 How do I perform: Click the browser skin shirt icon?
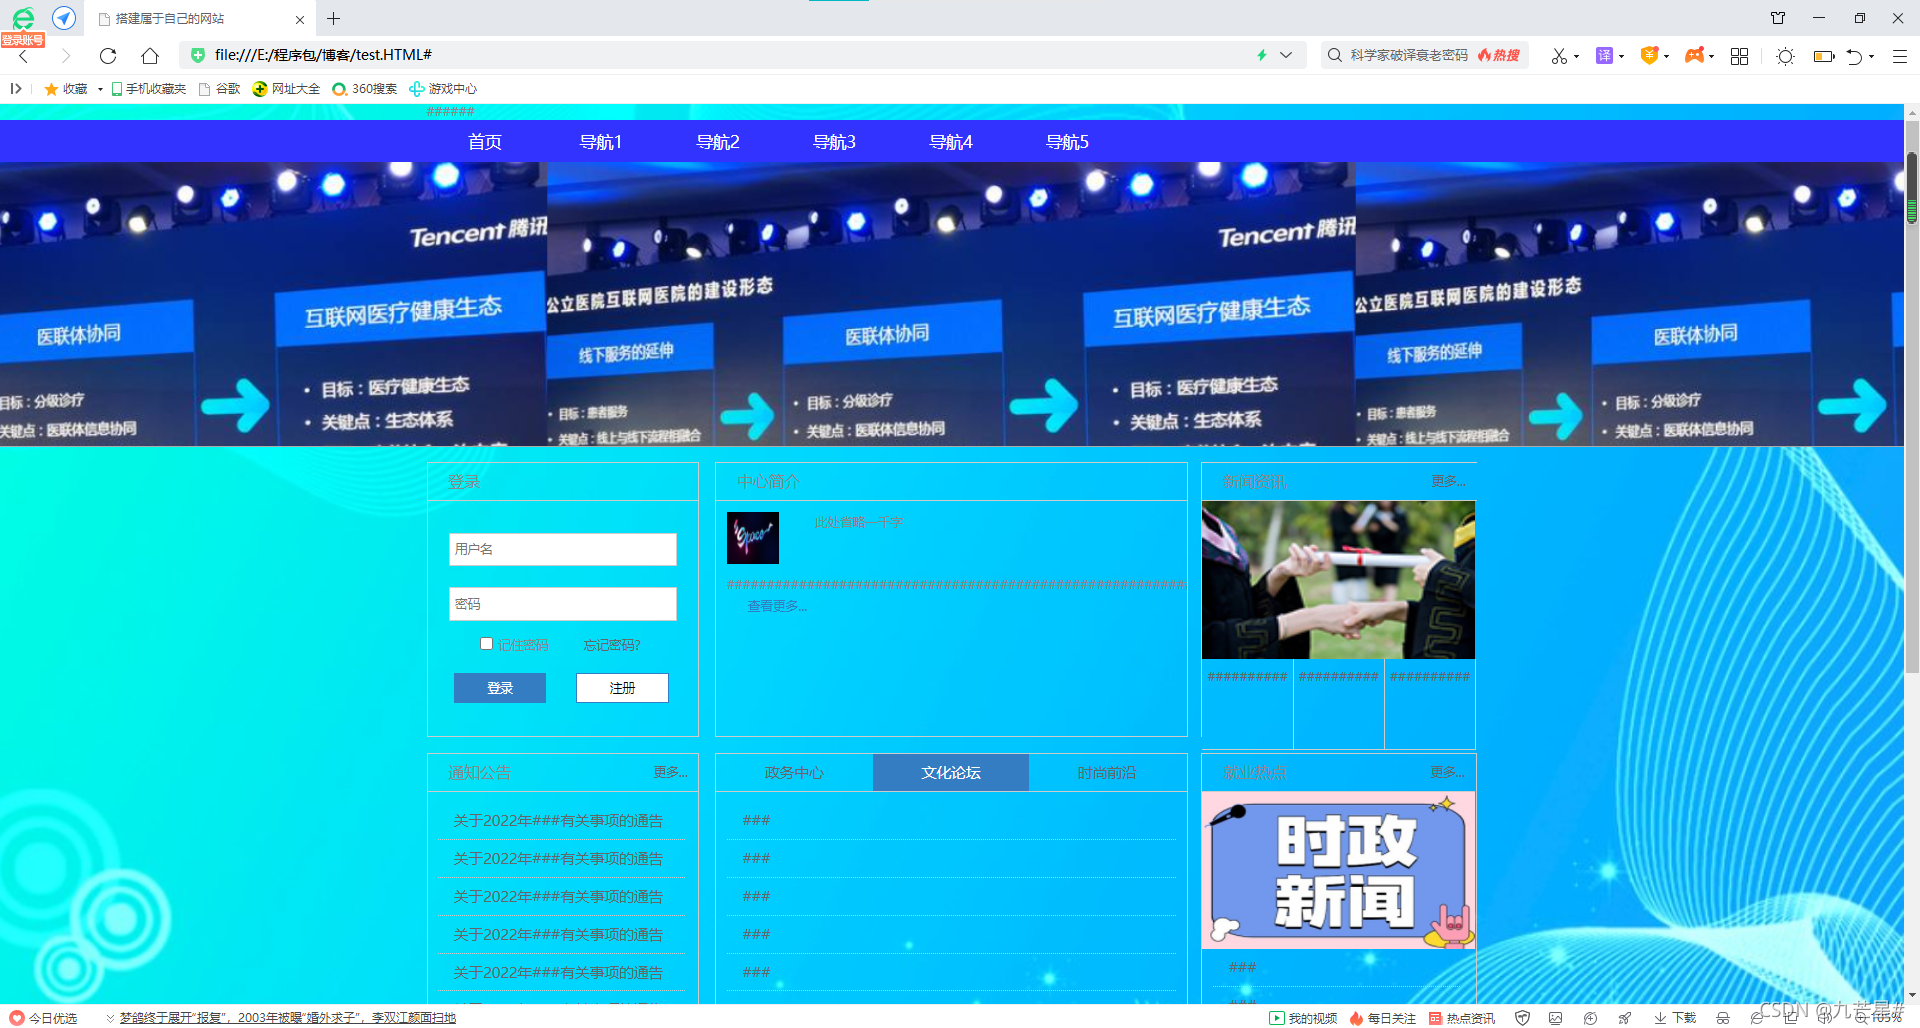pyautogui.click(x=1778, y=18)
